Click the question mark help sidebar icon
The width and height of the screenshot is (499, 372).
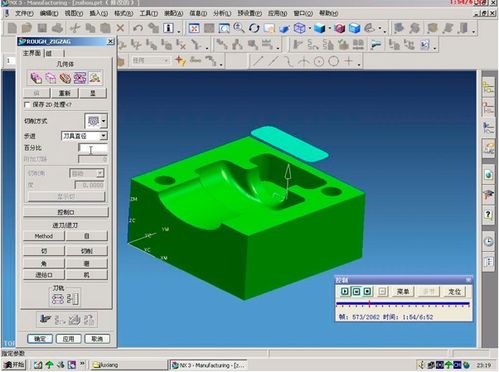point(488,214)
